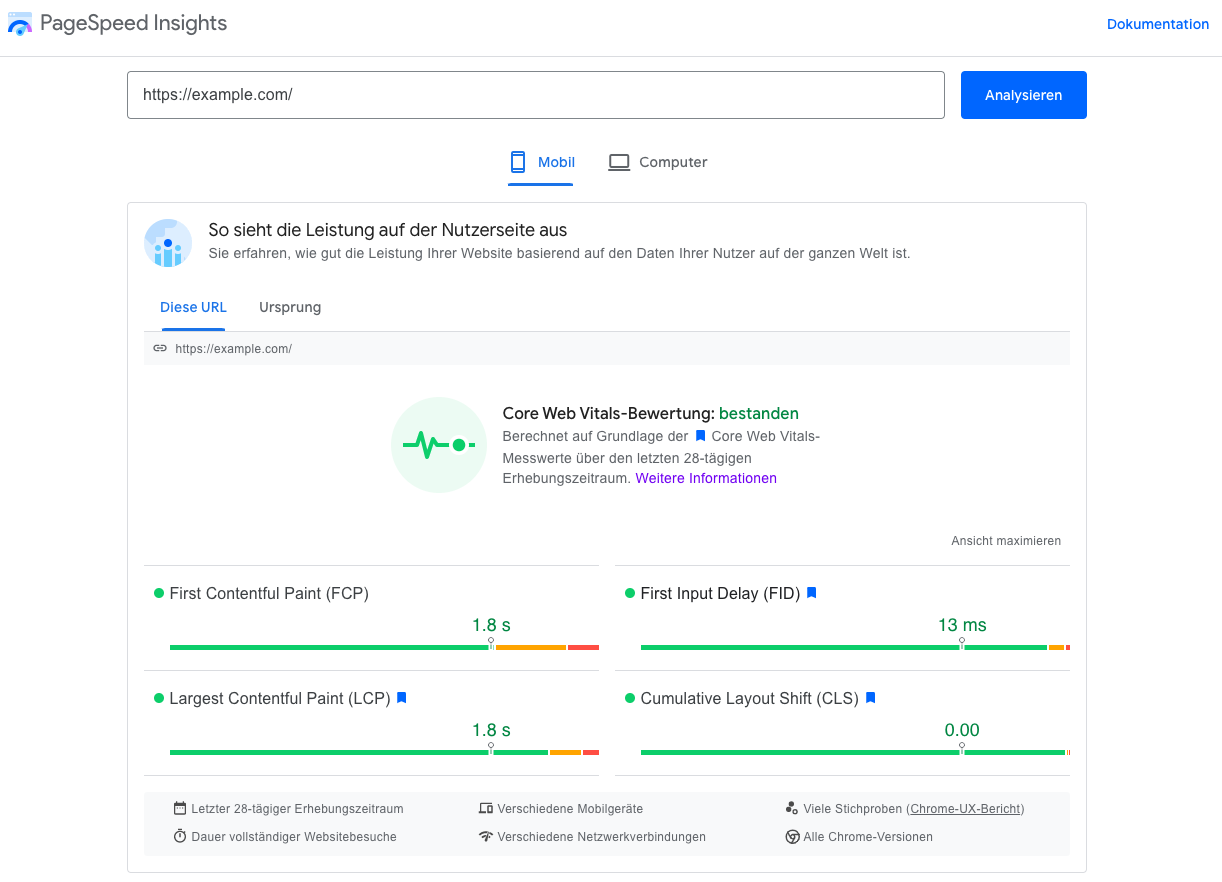Image resolution: width=1222 pixels, height=882 pixels.
Task: Click the link chain icon beside the URL
Action: click(160, 349)
